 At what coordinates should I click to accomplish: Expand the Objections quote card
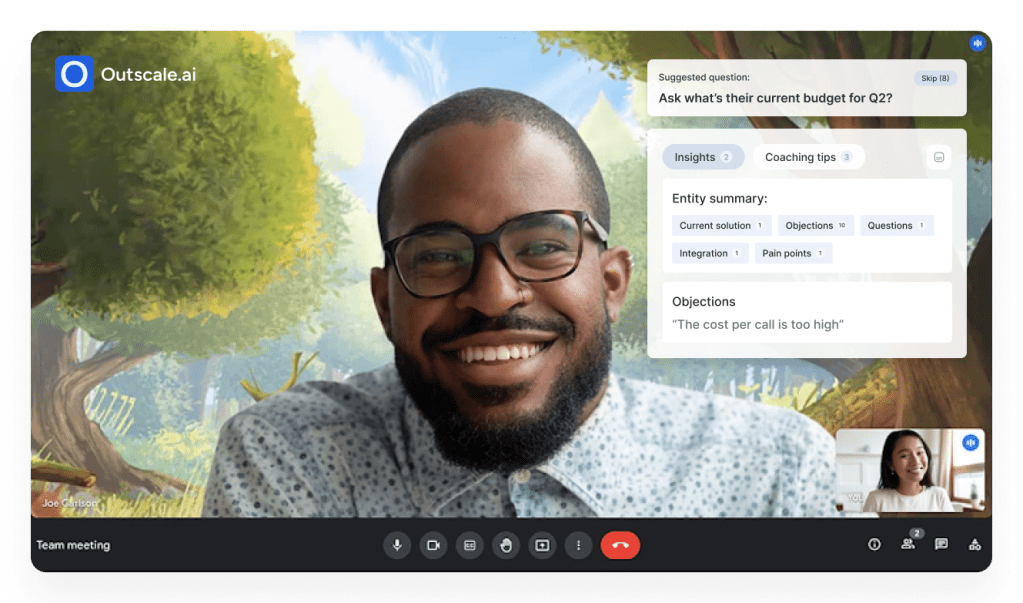807,312
